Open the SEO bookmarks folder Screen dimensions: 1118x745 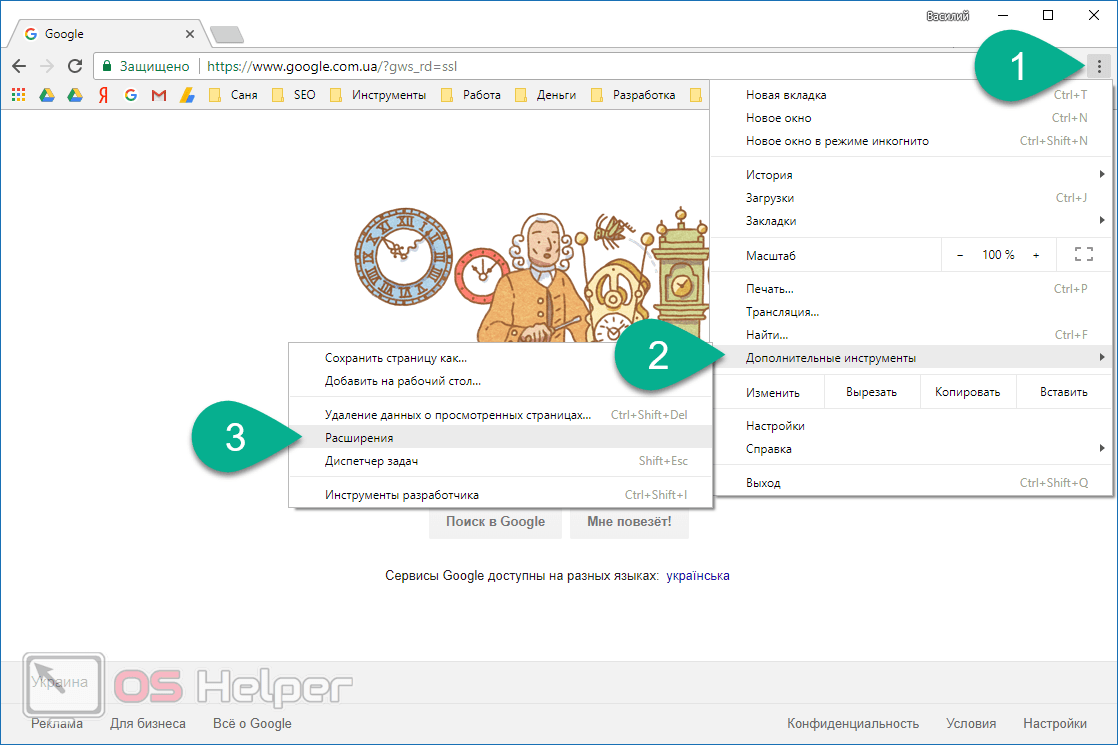[x=294, y=95]
